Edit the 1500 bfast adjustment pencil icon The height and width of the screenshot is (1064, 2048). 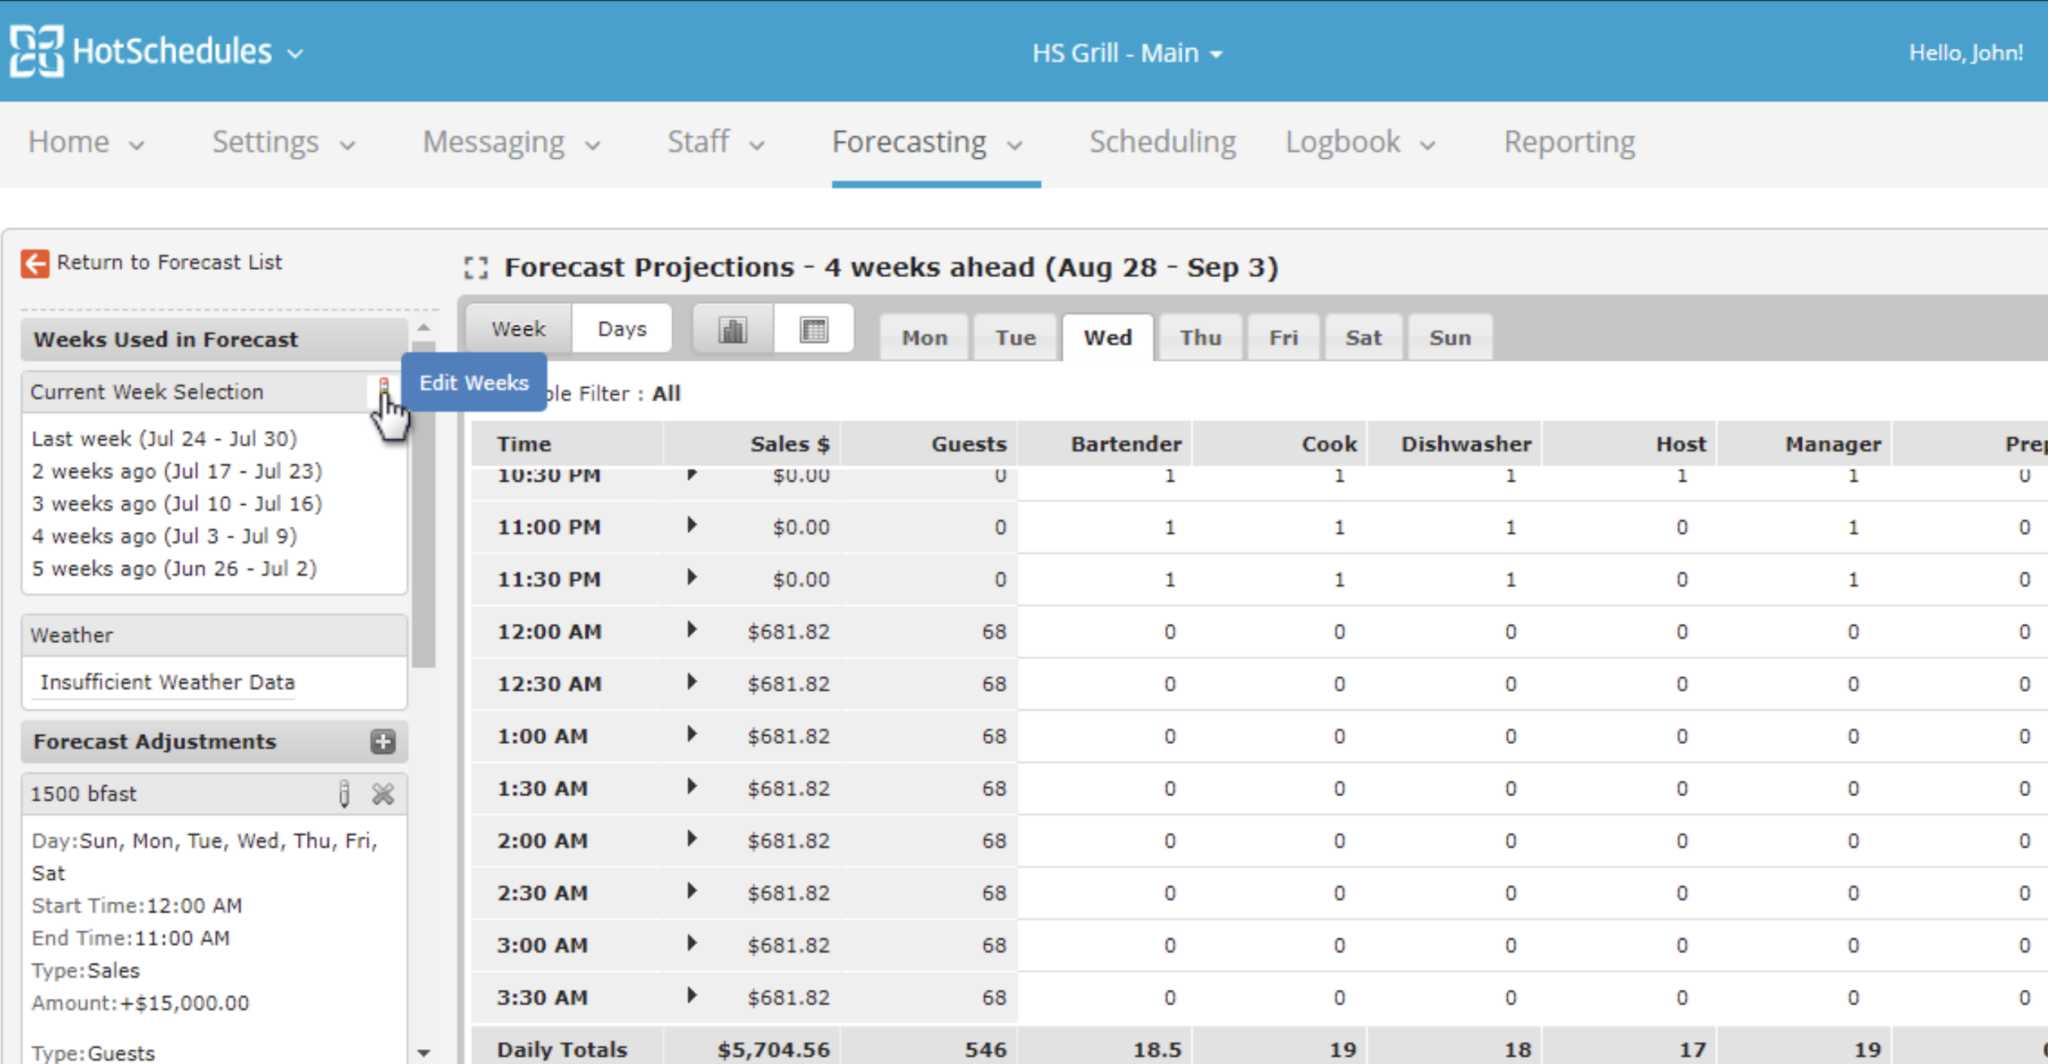344,794
